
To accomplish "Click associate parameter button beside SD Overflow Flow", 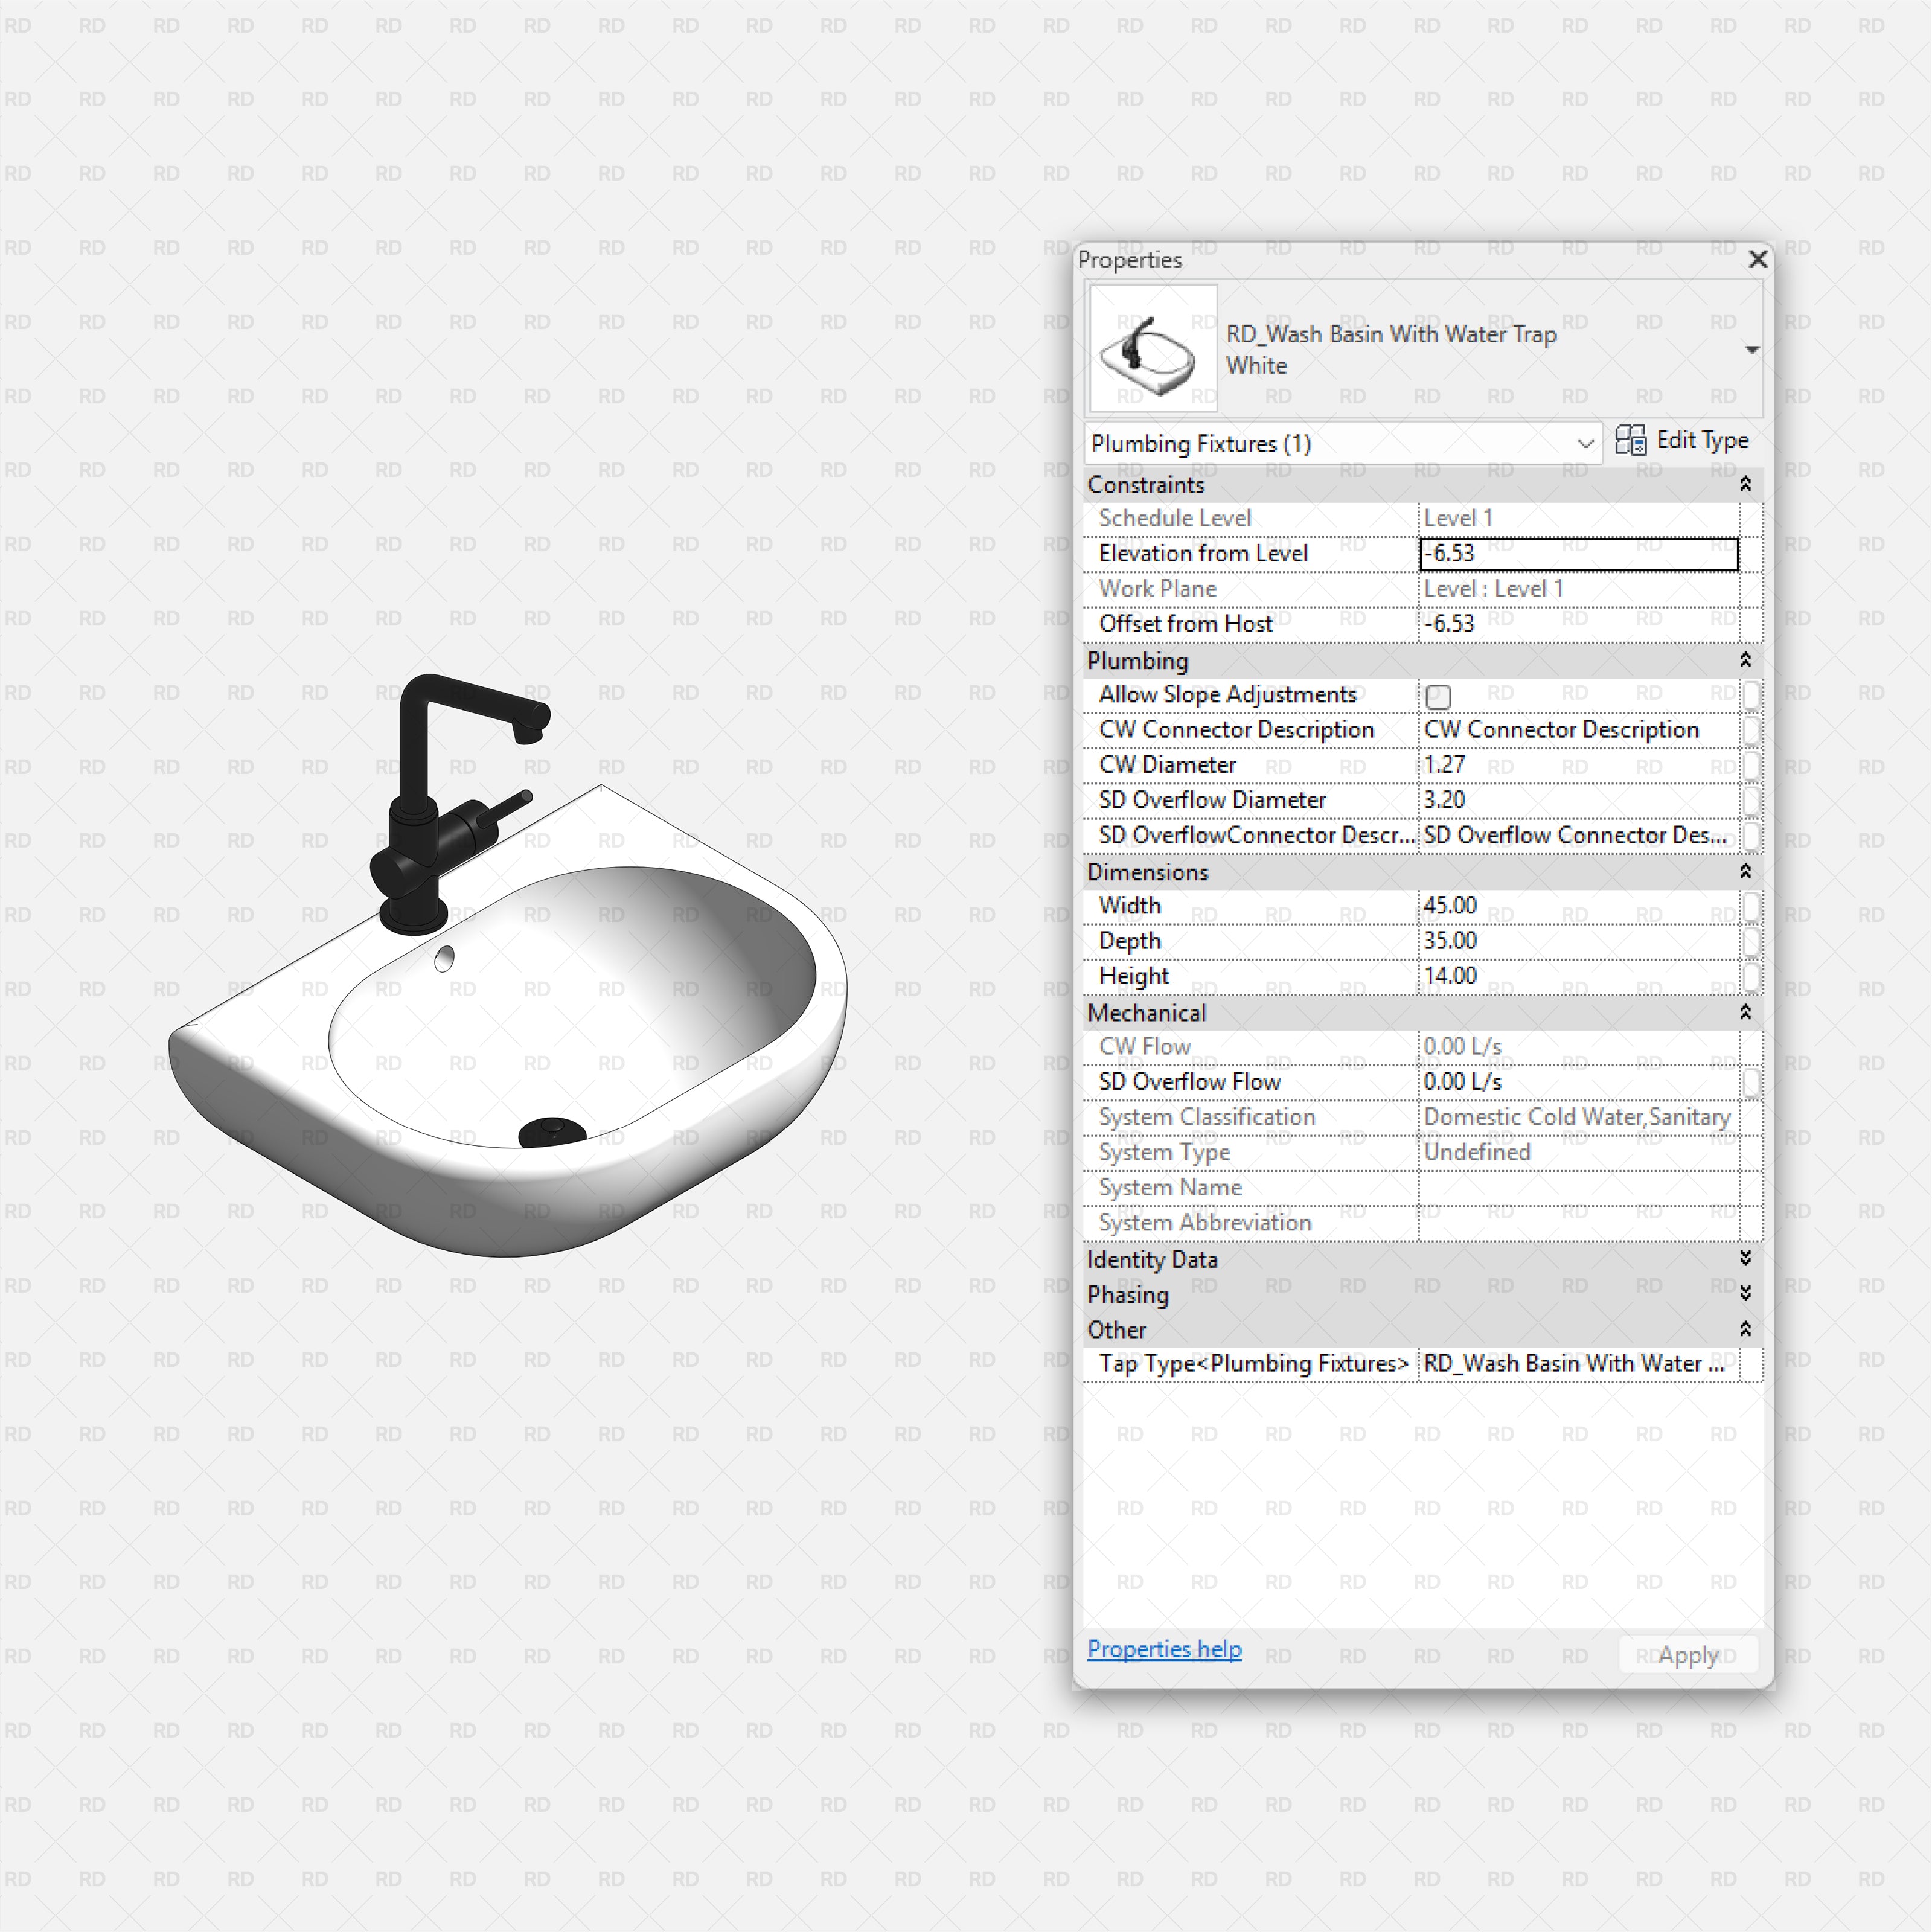I will 1752,1082.
